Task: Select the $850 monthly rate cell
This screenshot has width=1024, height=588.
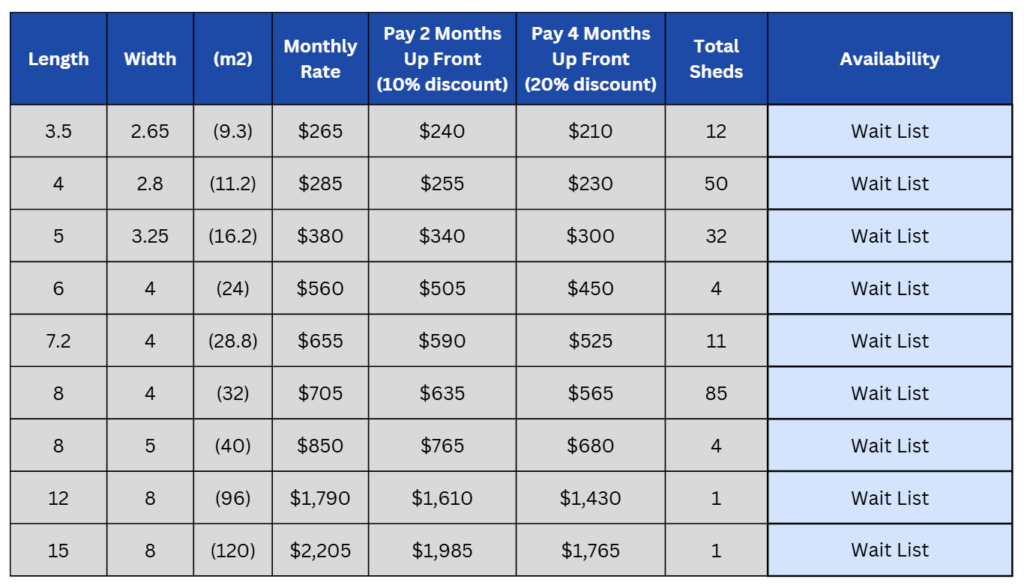Action: click(x=320, y=446)
